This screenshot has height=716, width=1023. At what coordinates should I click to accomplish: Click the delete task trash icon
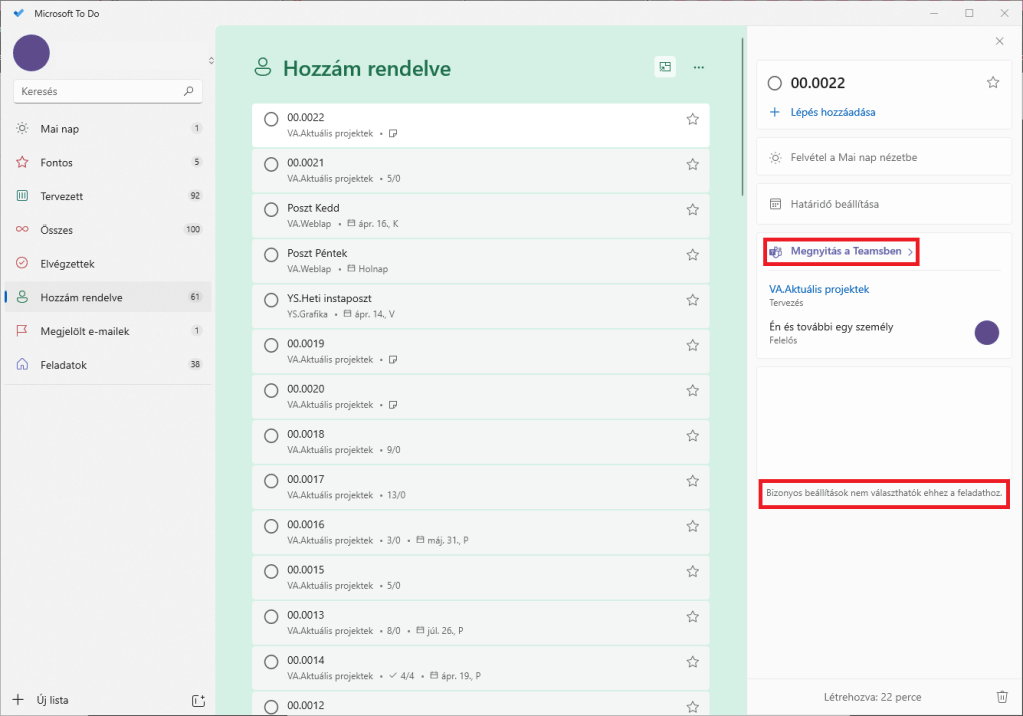(x=1002, y=697)
